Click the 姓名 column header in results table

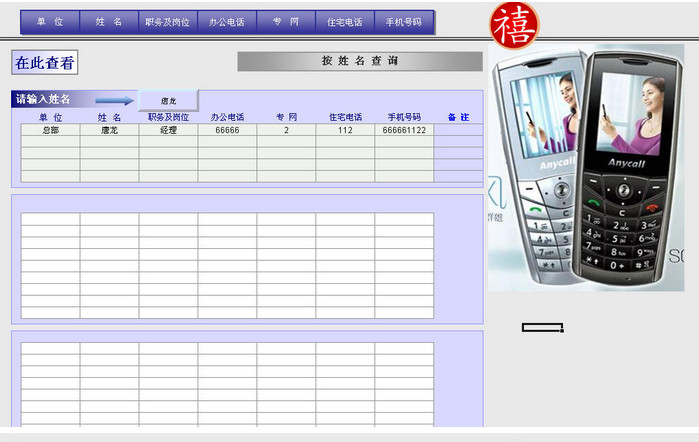(110, 117)
